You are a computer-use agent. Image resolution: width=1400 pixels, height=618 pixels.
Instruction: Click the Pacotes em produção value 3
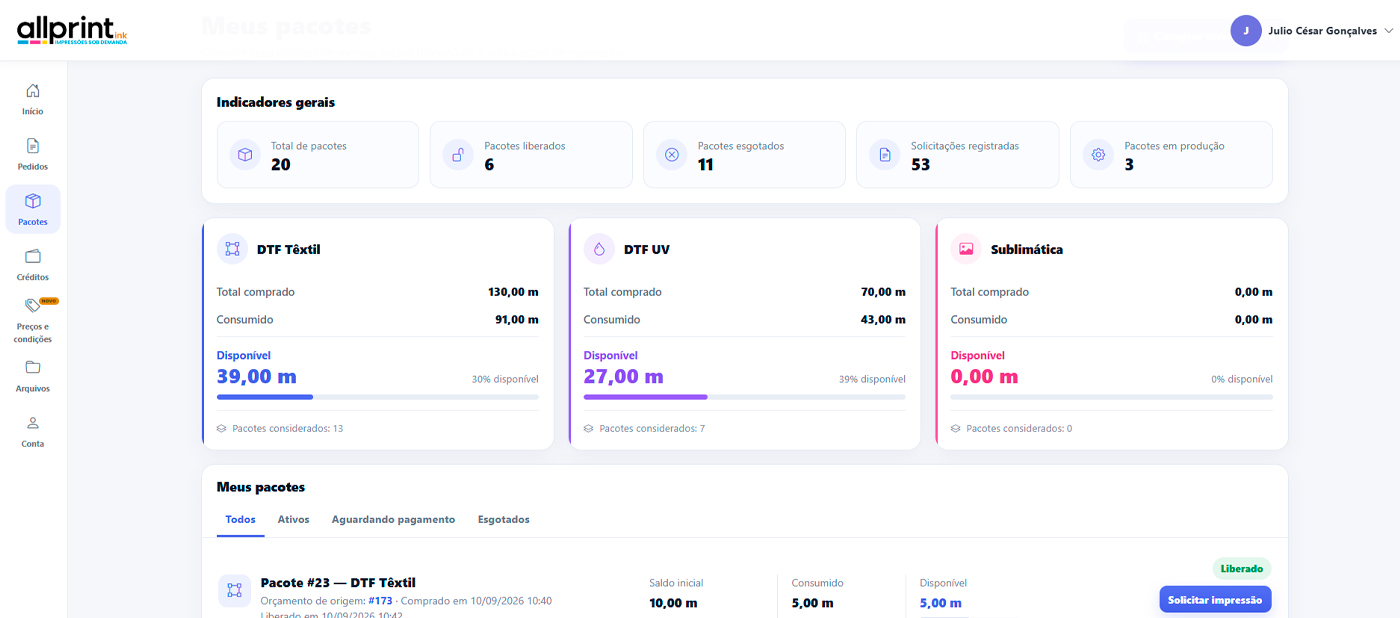(1129, 165)
